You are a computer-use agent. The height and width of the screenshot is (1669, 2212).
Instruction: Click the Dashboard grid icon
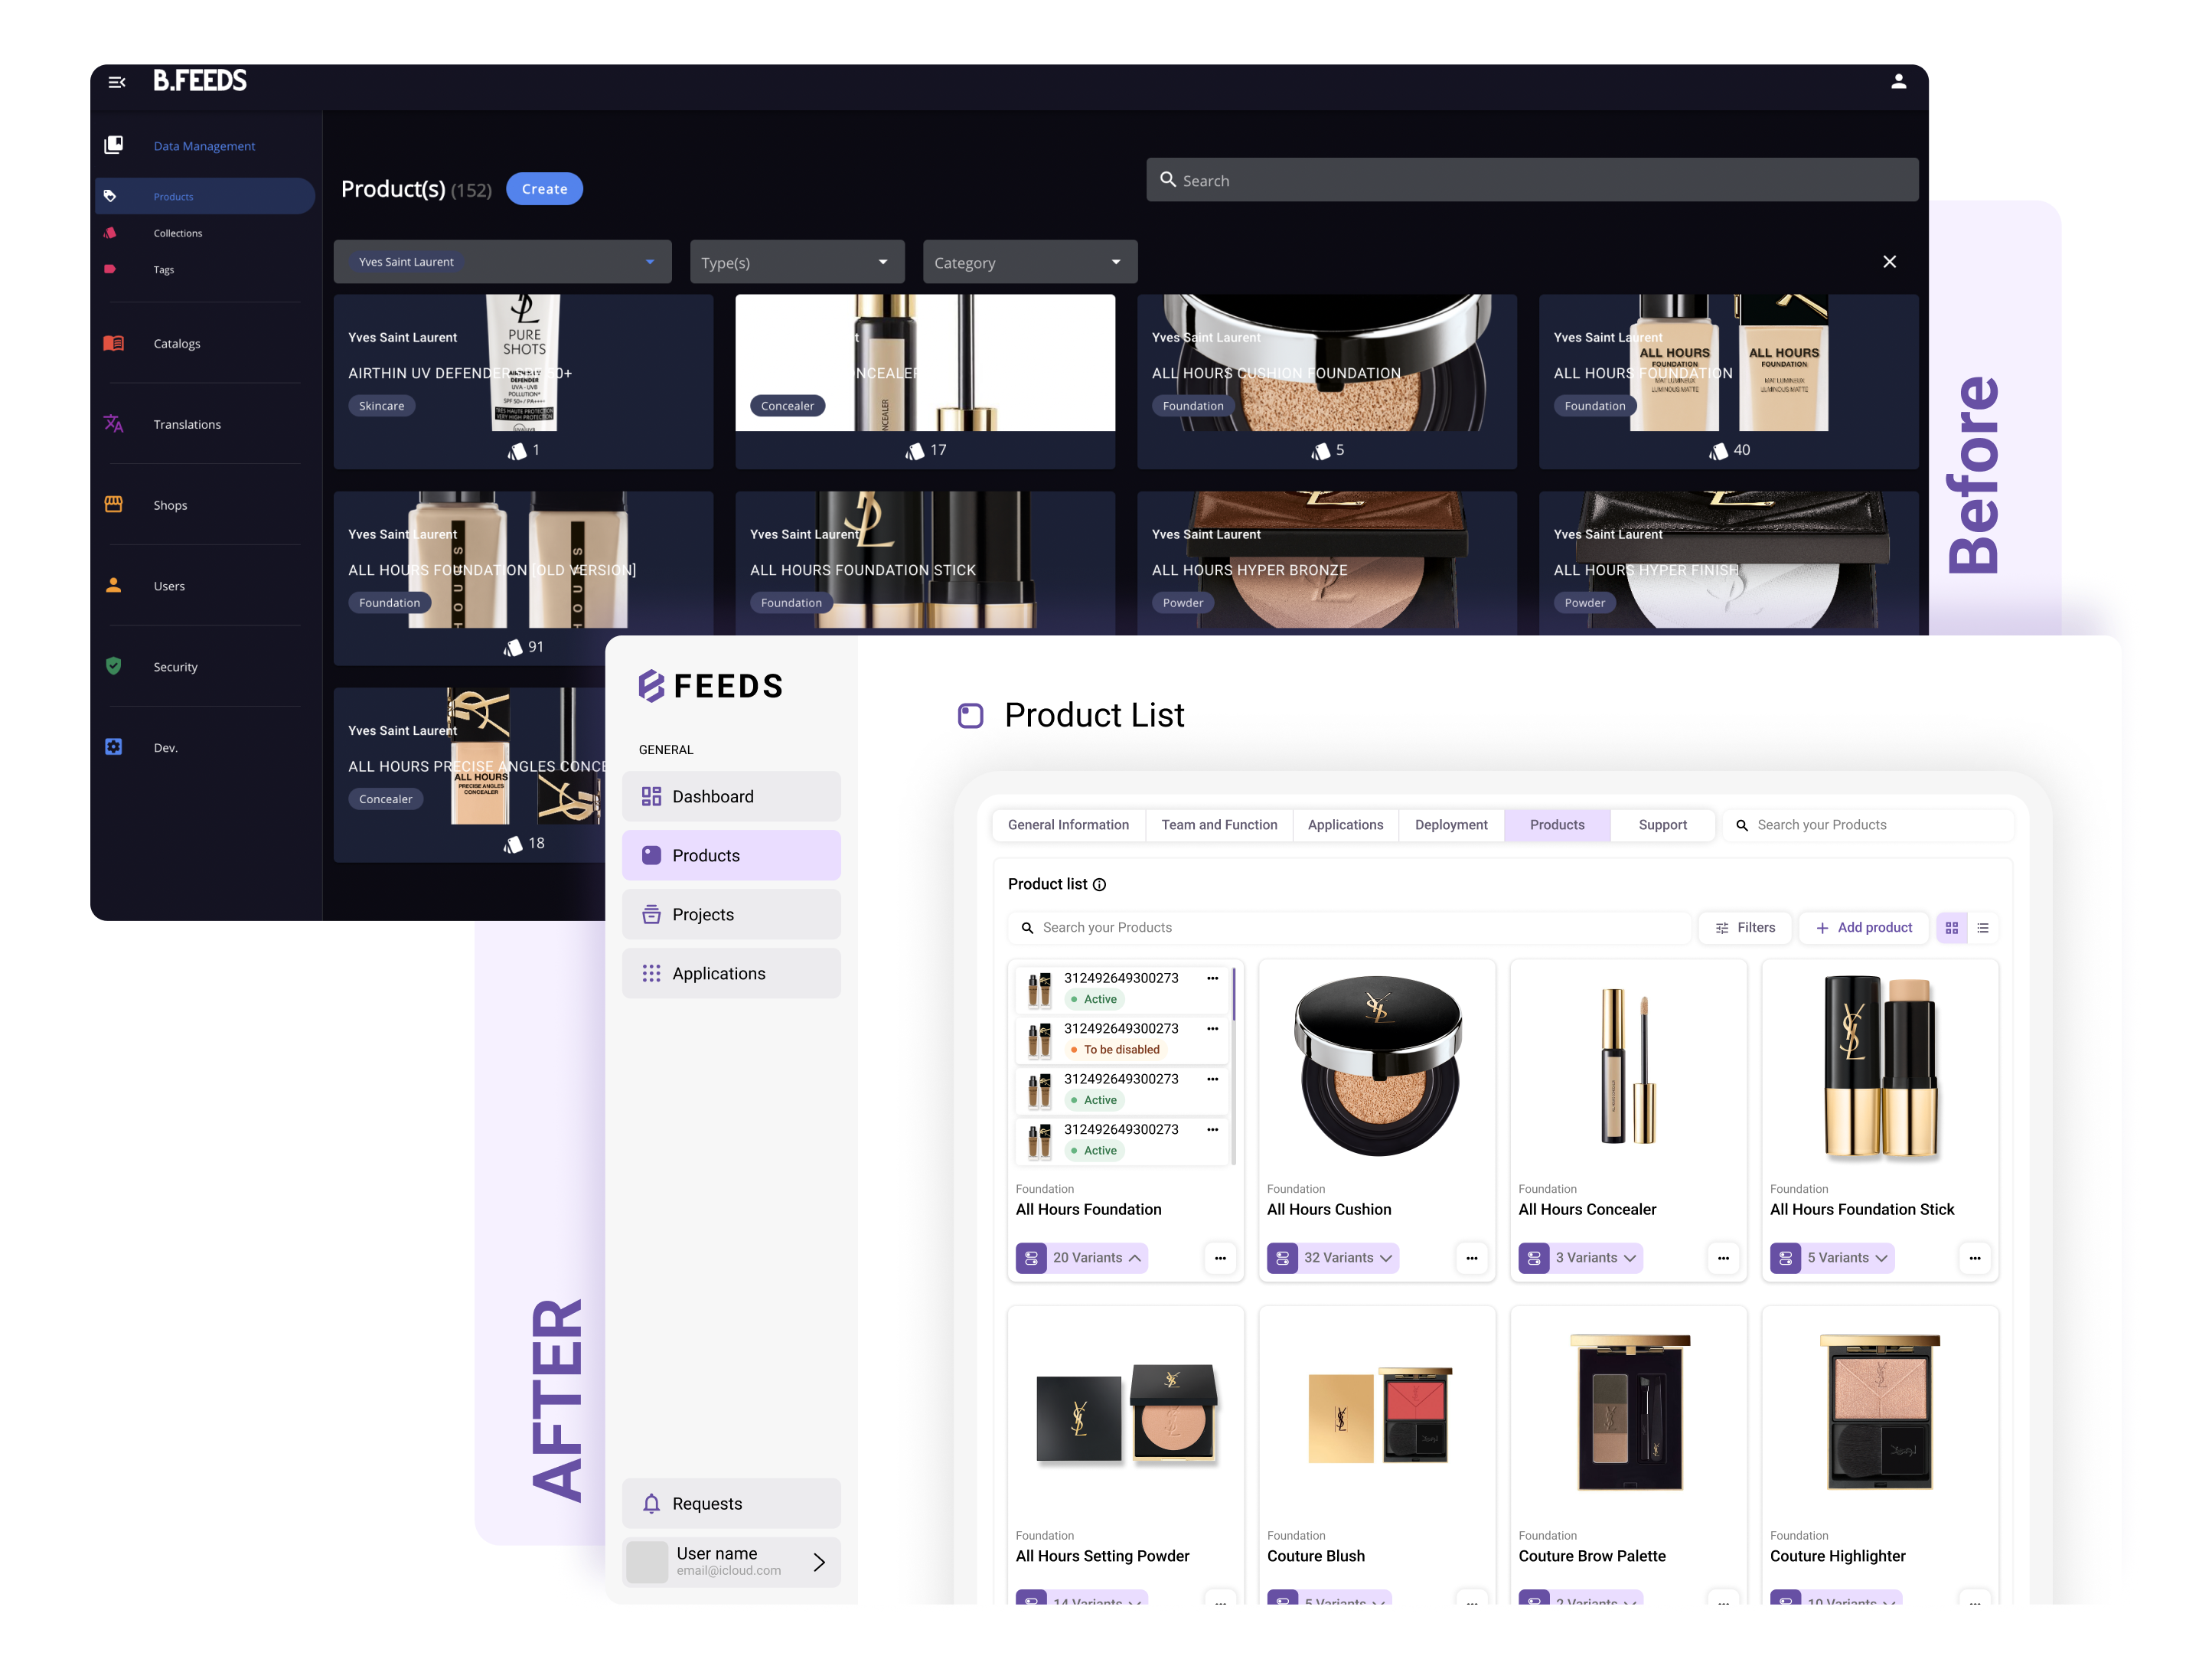pyautogui.click(x=651, y=797)
